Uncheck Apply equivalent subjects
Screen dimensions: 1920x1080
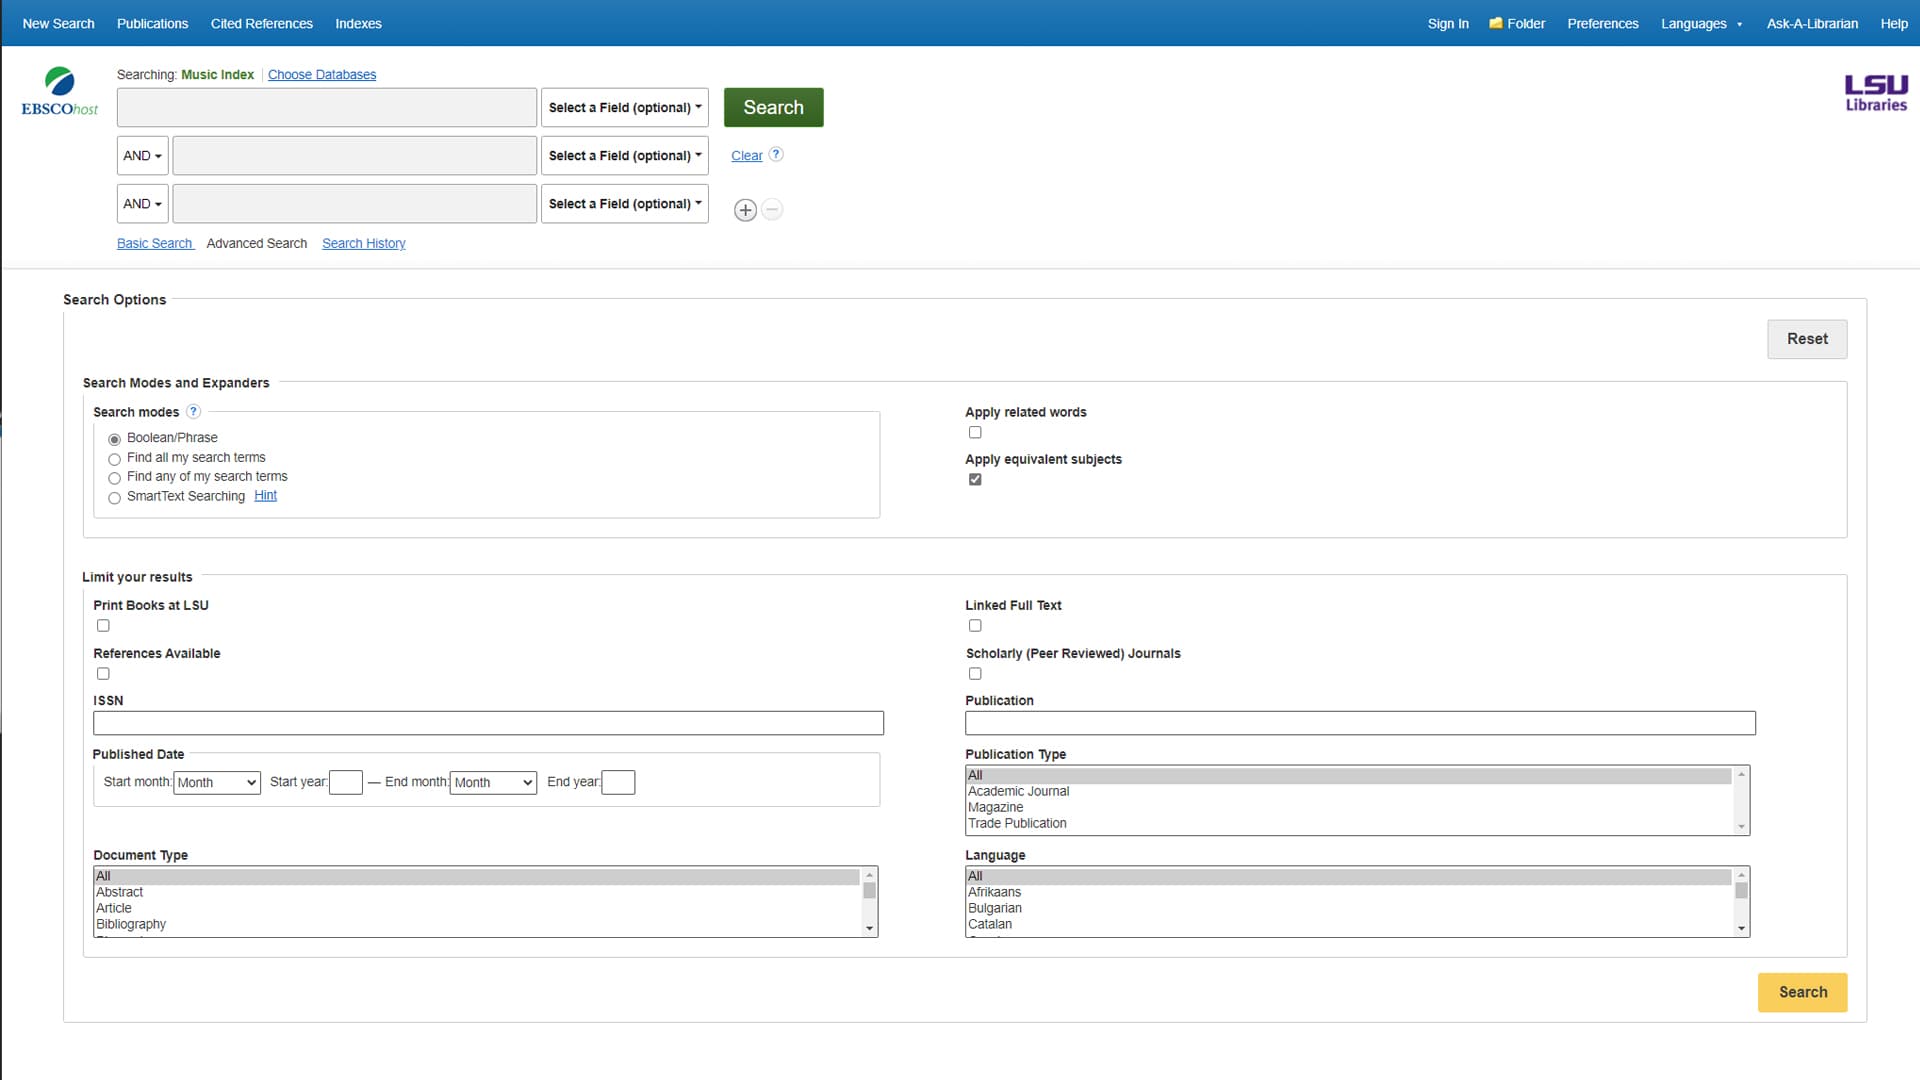tap(975, 479)
